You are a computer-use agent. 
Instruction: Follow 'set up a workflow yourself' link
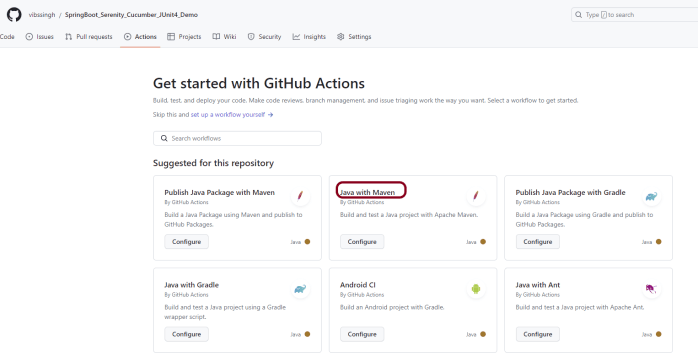tap(232, 114)
